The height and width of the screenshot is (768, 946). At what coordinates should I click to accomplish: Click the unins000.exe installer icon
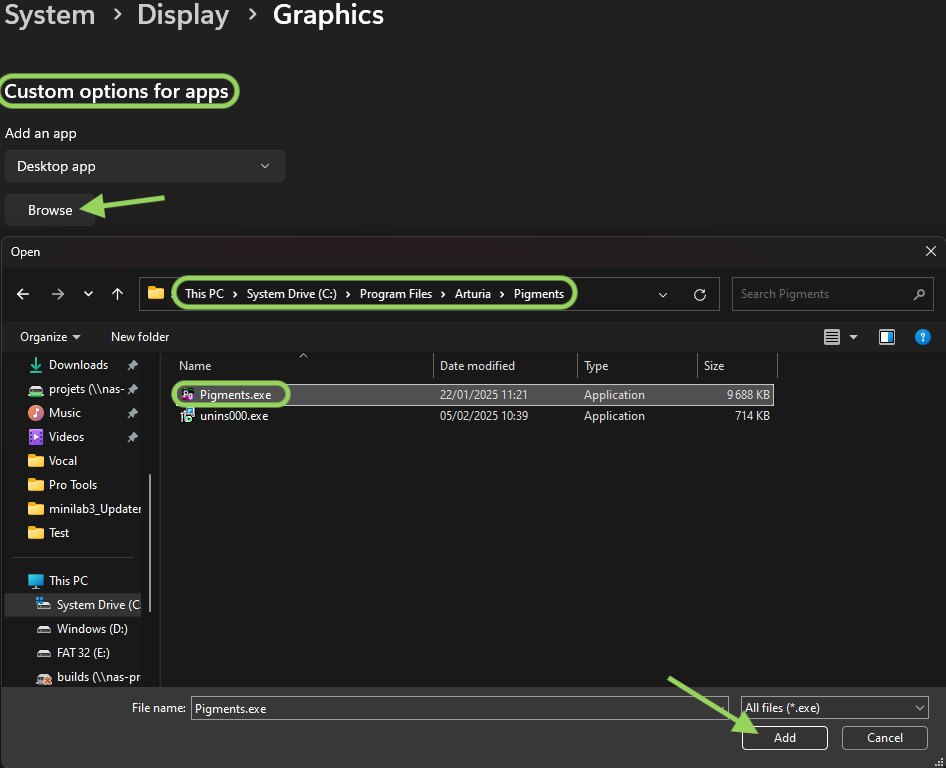click(x=188, y=416)
